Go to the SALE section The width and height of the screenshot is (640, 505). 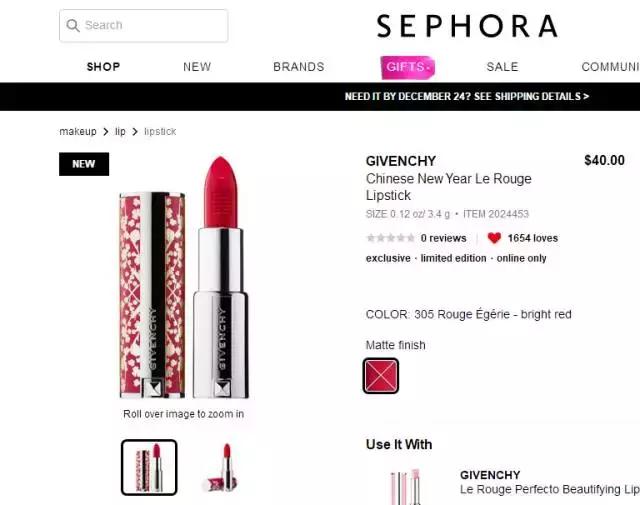click(502, 67)
